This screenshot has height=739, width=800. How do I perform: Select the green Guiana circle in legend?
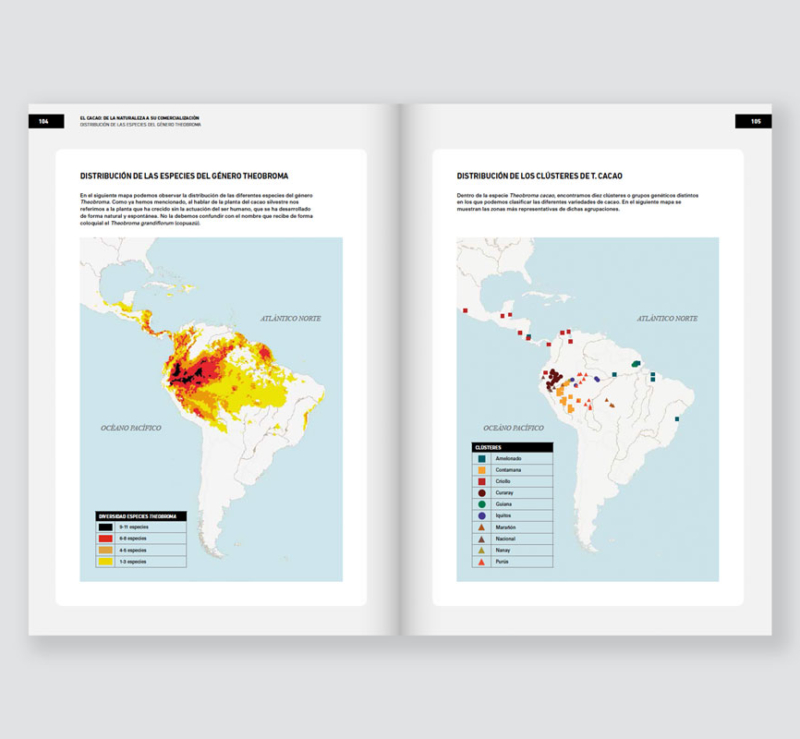coord(482,504)
